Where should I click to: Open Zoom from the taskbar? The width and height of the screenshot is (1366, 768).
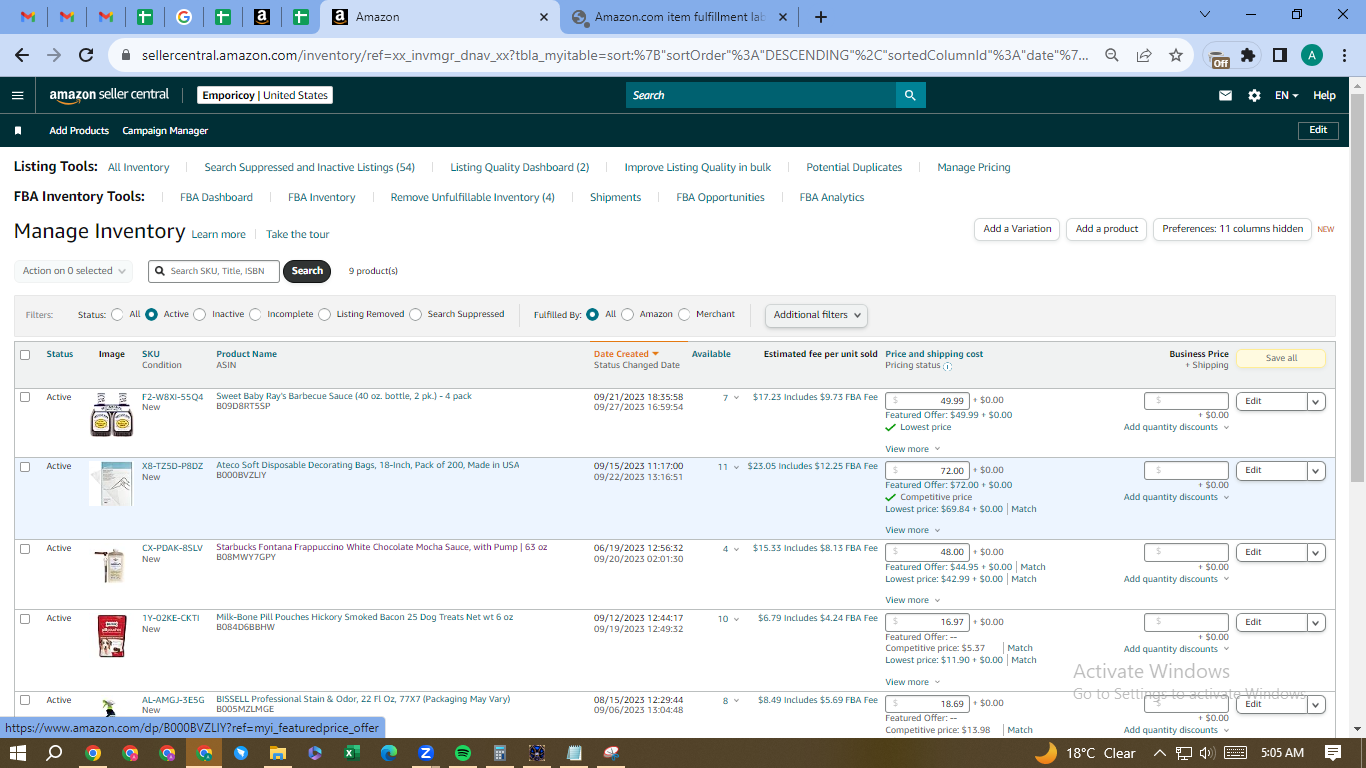tap(425, 753)
